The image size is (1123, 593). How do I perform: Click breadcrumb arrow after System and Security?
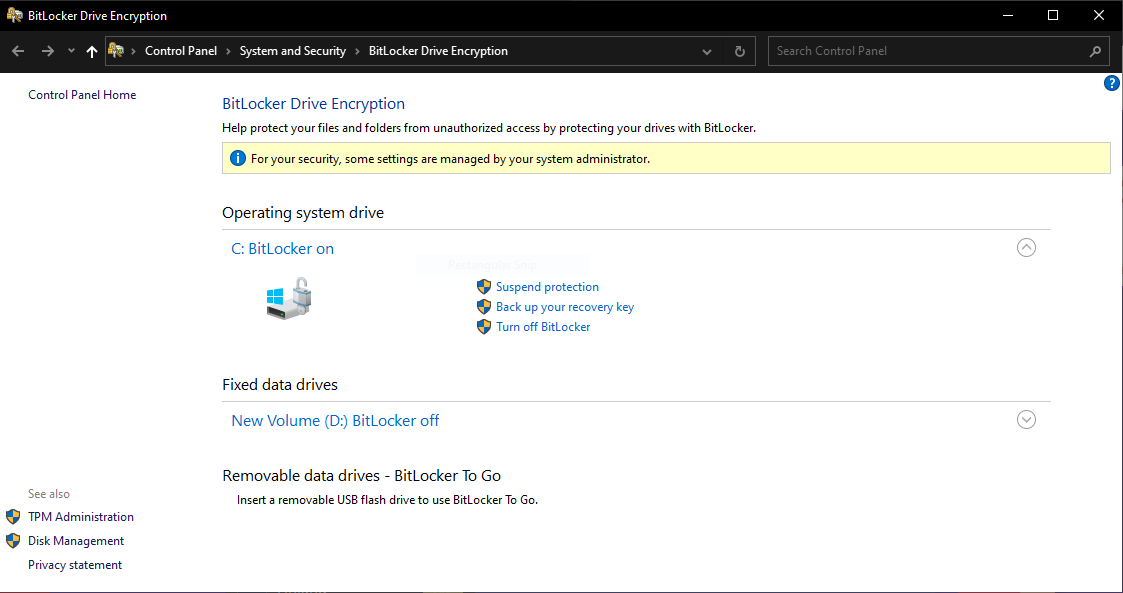pyautogui.click(x=357, y=52)
